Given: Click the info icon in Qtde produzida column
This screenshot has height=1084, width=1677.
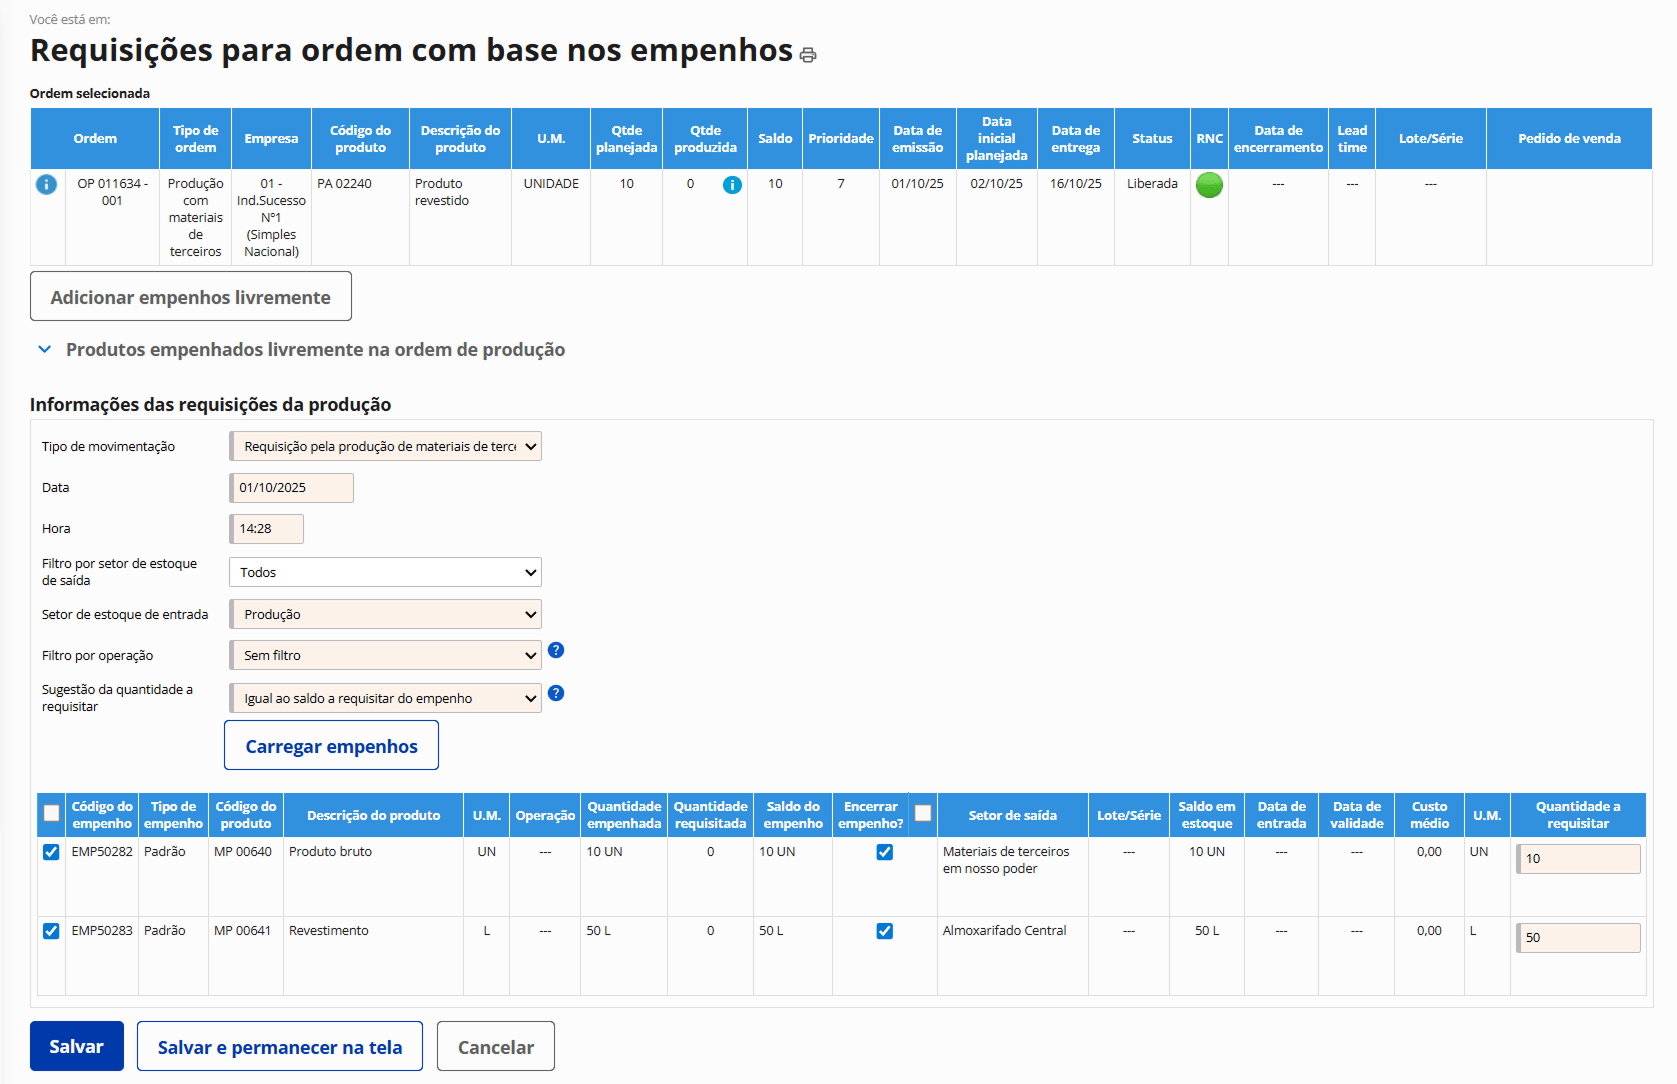Looking at the screenshot, I should point(732,185).
